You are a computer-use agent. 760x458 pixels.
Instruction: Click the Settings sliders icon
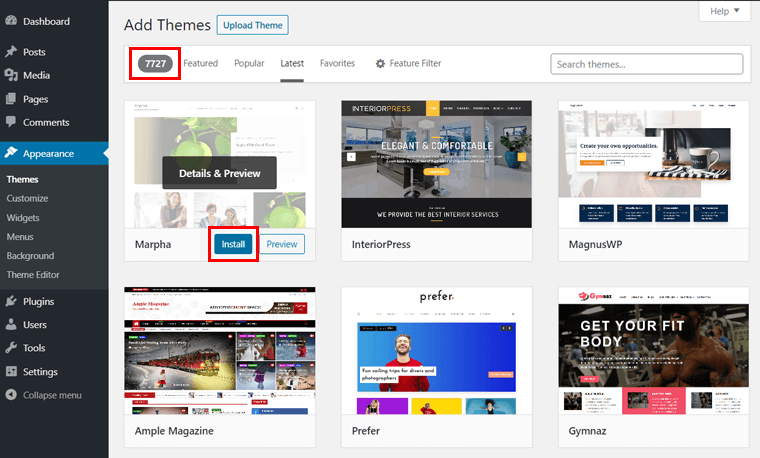(11, 372)
